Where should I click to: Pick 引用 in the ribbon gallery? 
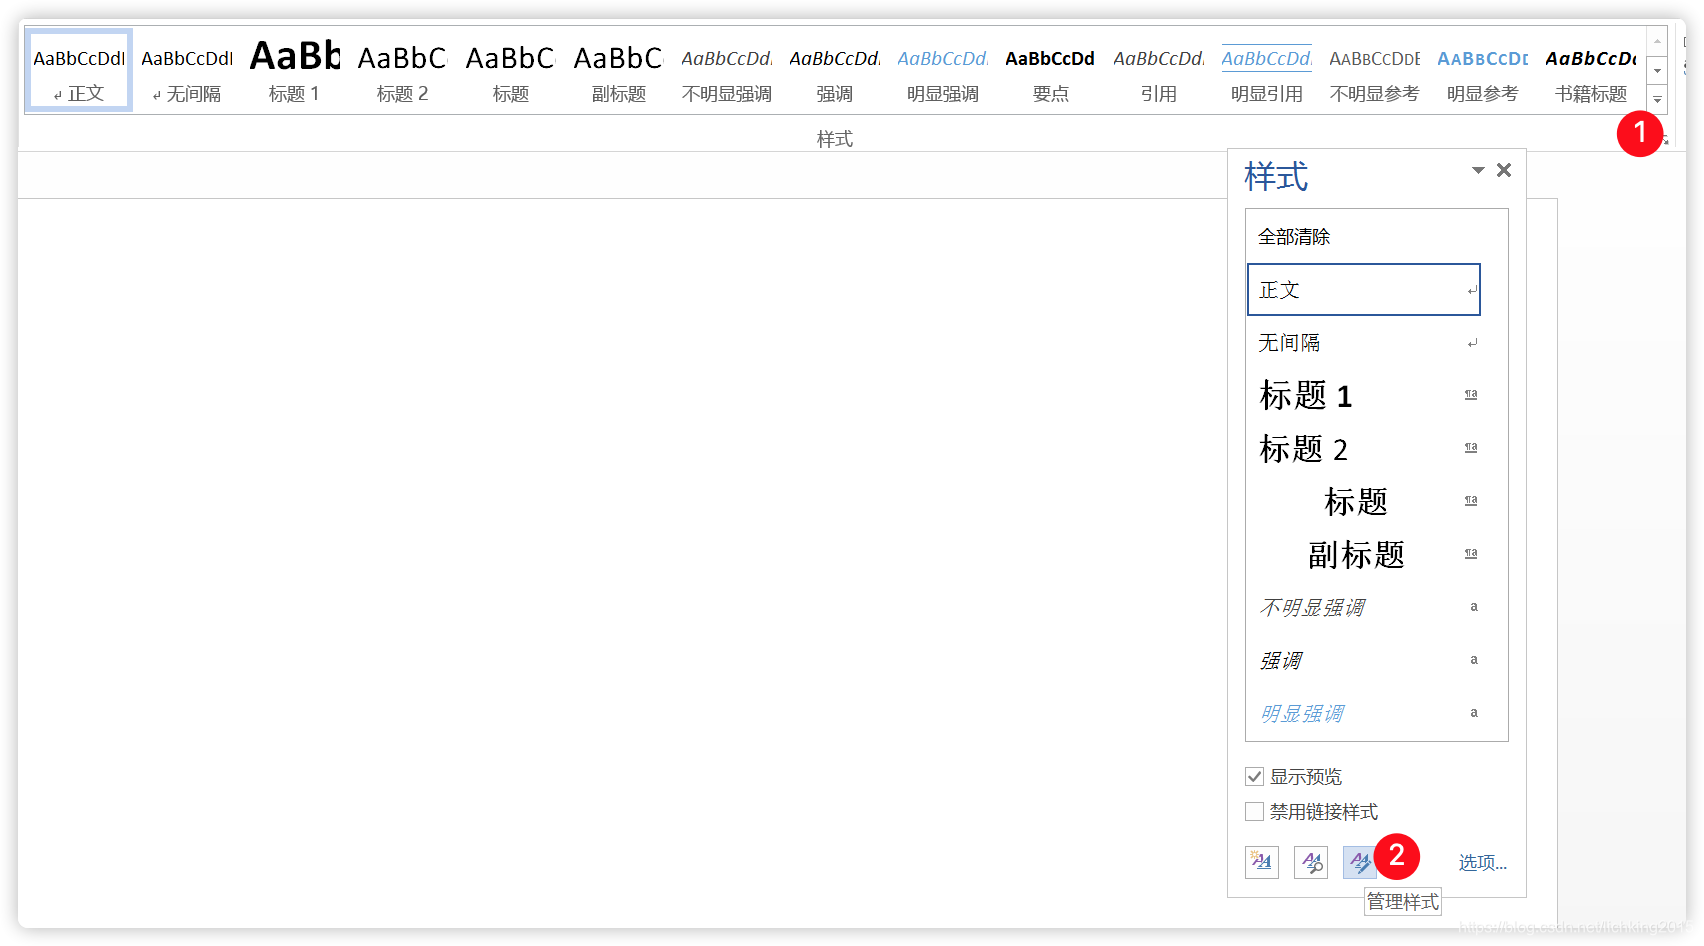coord(1159,71)
